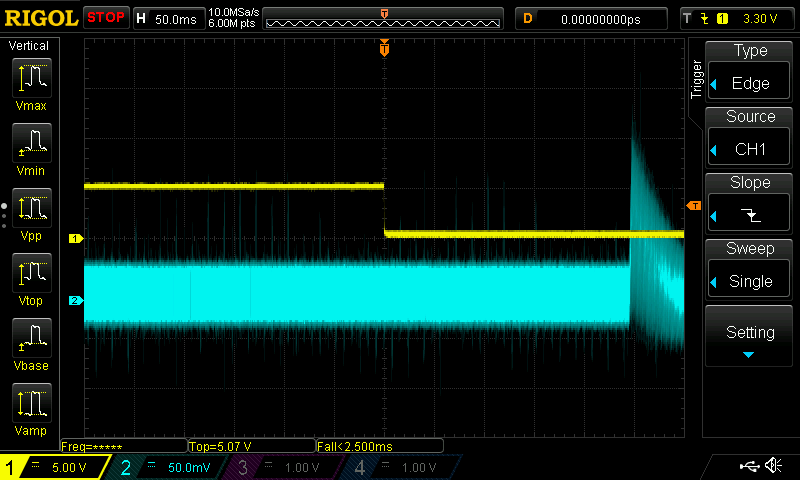Viewport: 800px width, 480px height.
Task: Enable channel 3 in bottom bar
Action: (x=286, y=467)
